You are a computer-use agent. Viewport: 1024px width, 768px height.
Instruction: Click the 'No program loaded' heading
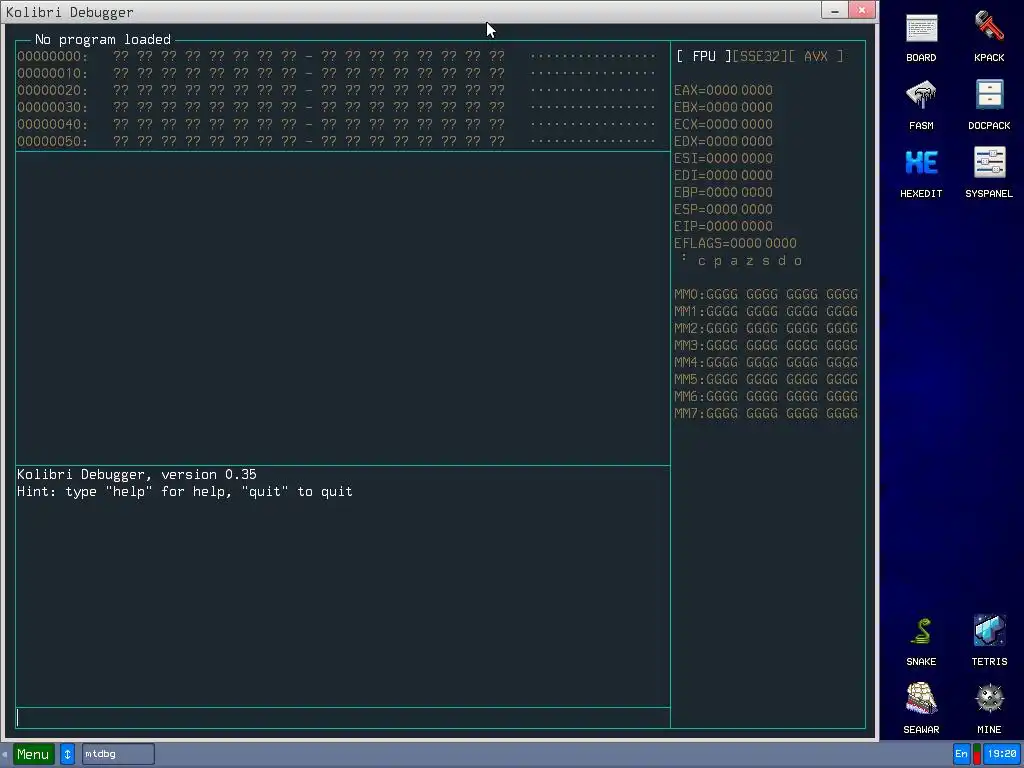pyautogui.click(x=103, y=40)
